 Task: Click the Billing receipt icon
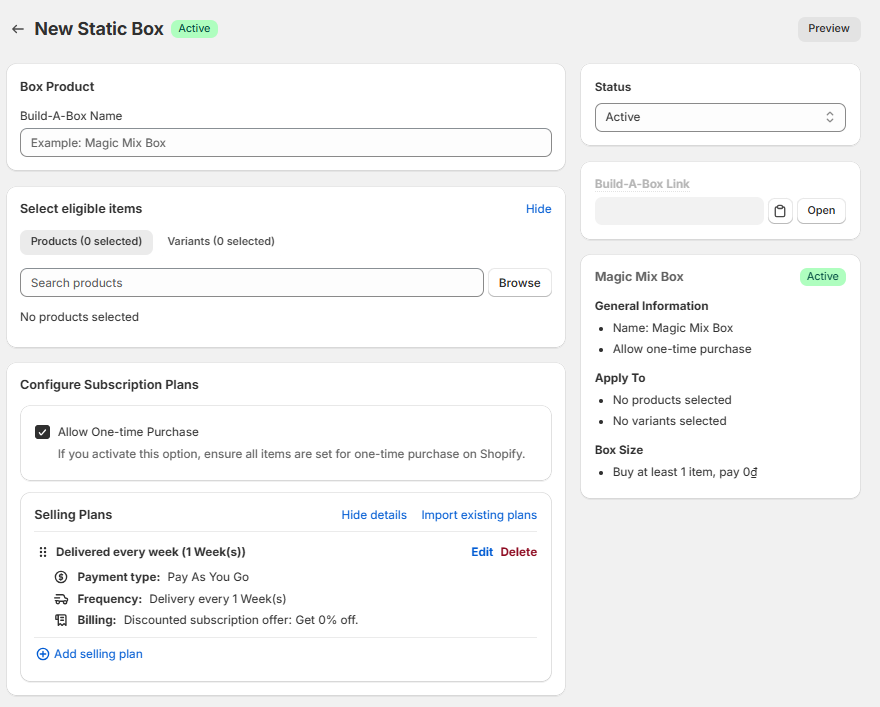[61, 620]
